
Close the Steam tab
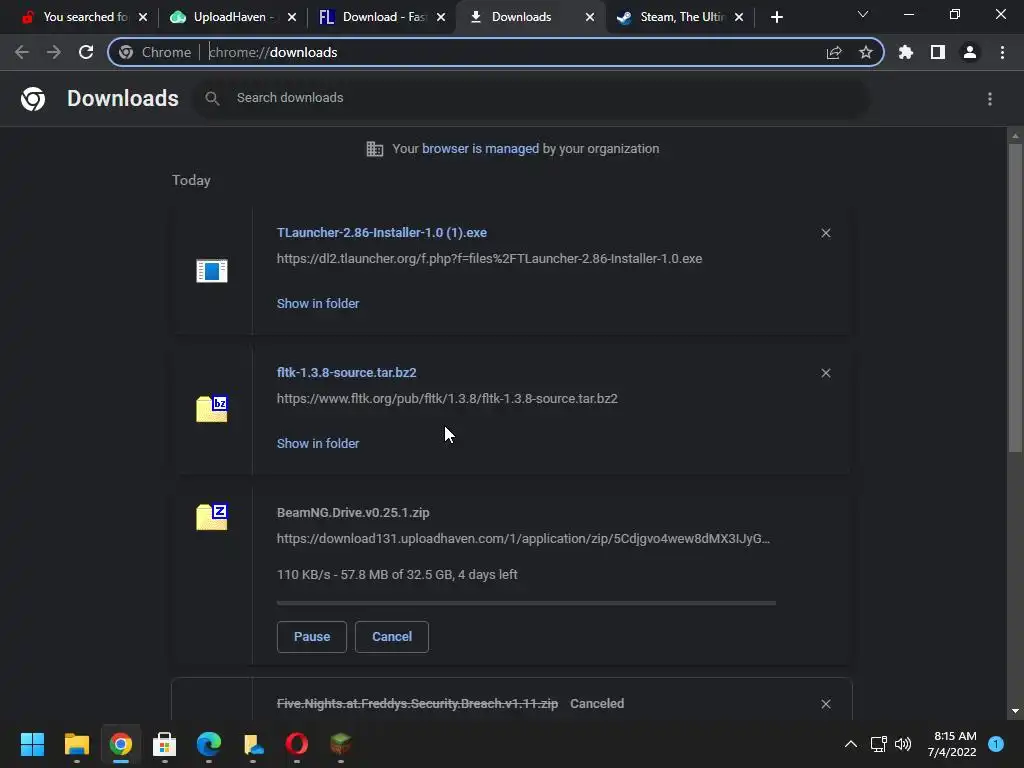coord(739,17)
